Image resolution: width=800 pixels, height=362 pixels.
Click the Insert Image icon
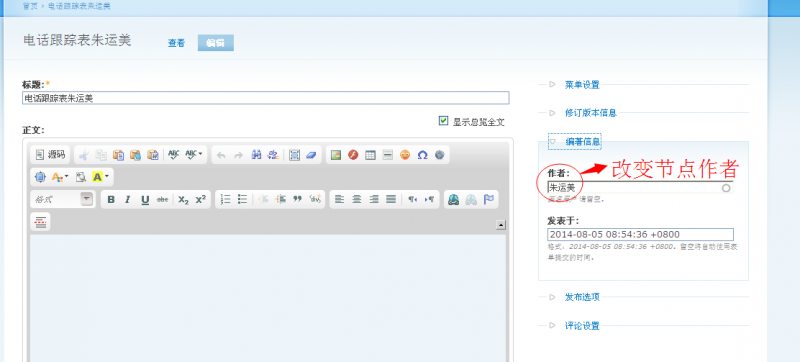[335, 155]
